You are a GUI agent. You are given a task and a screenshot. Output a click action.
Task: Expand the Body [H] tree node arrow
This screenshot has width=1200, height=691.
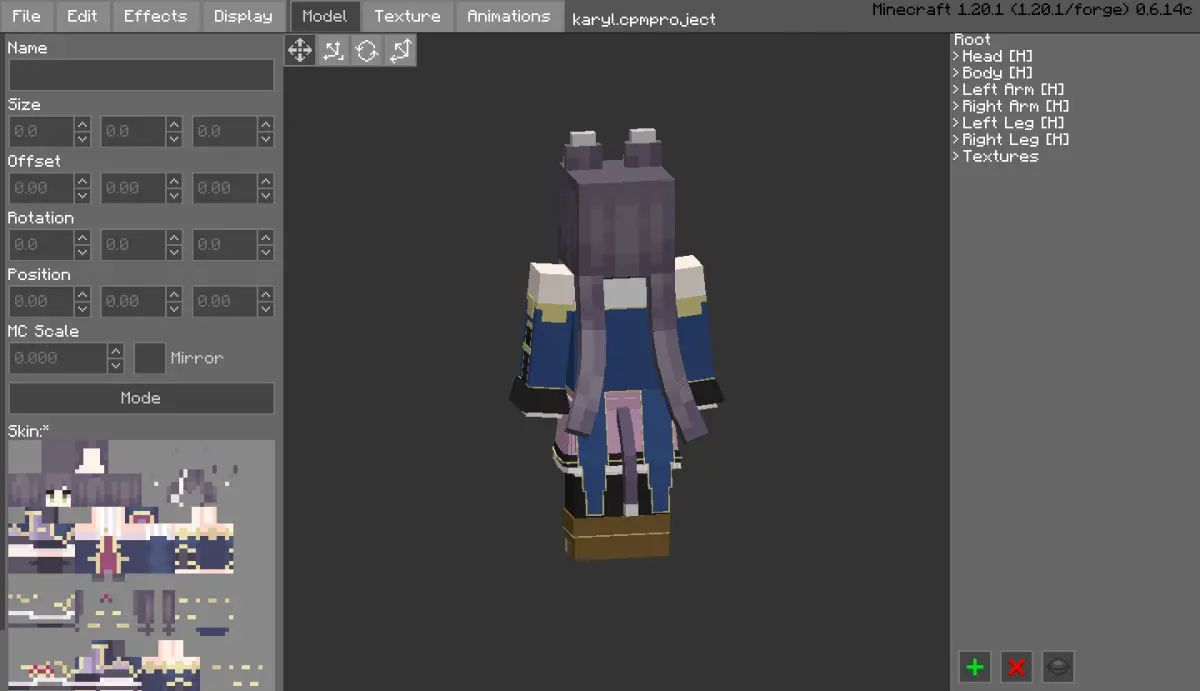956,73
